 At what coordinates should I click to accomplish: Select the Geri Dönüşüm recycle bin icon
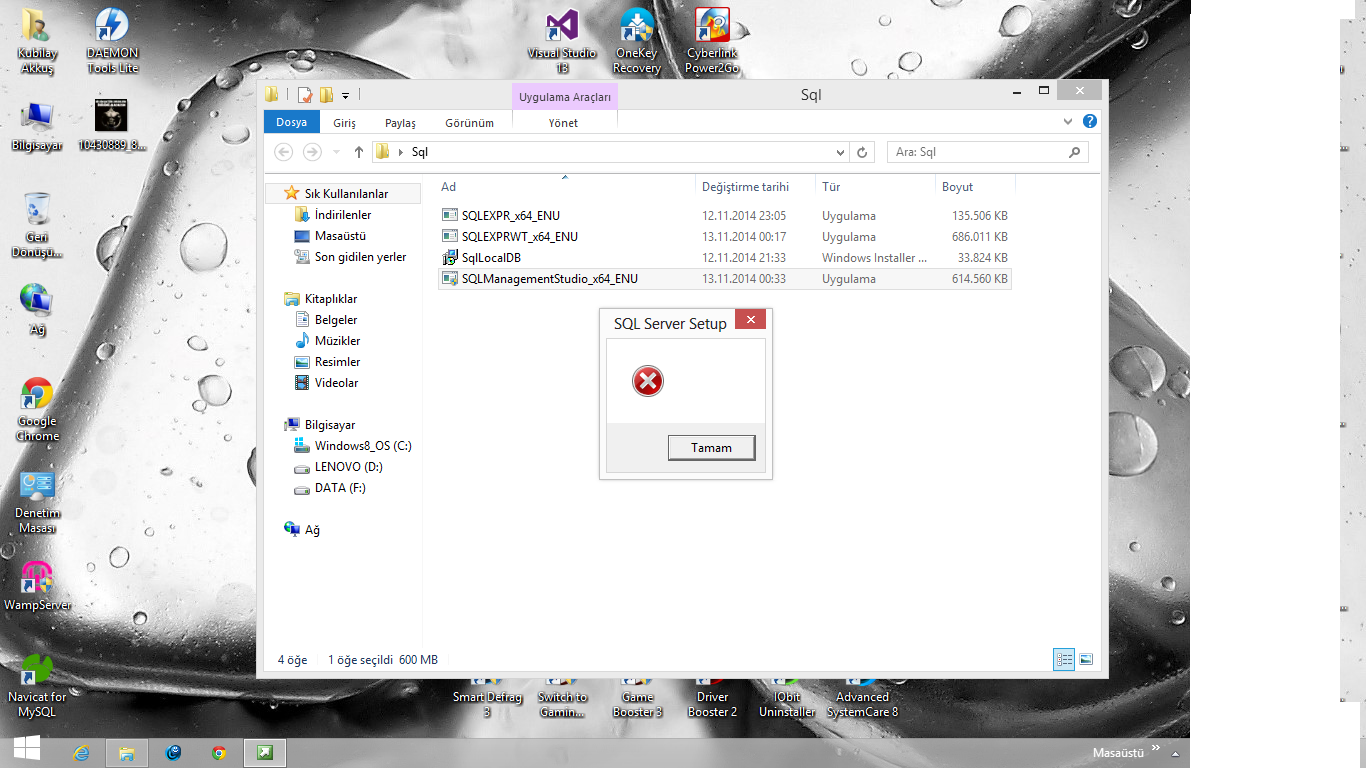click(37, 225)
